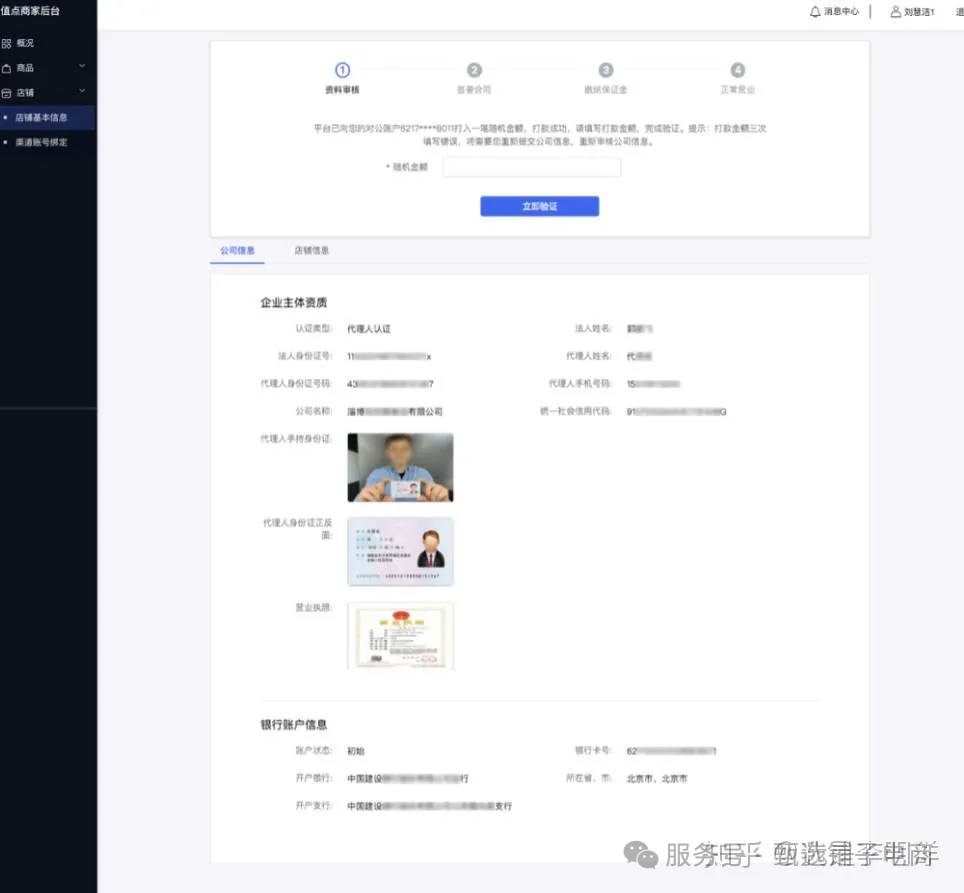Click the 店铺 store icon in sidebar

(7, 93)
